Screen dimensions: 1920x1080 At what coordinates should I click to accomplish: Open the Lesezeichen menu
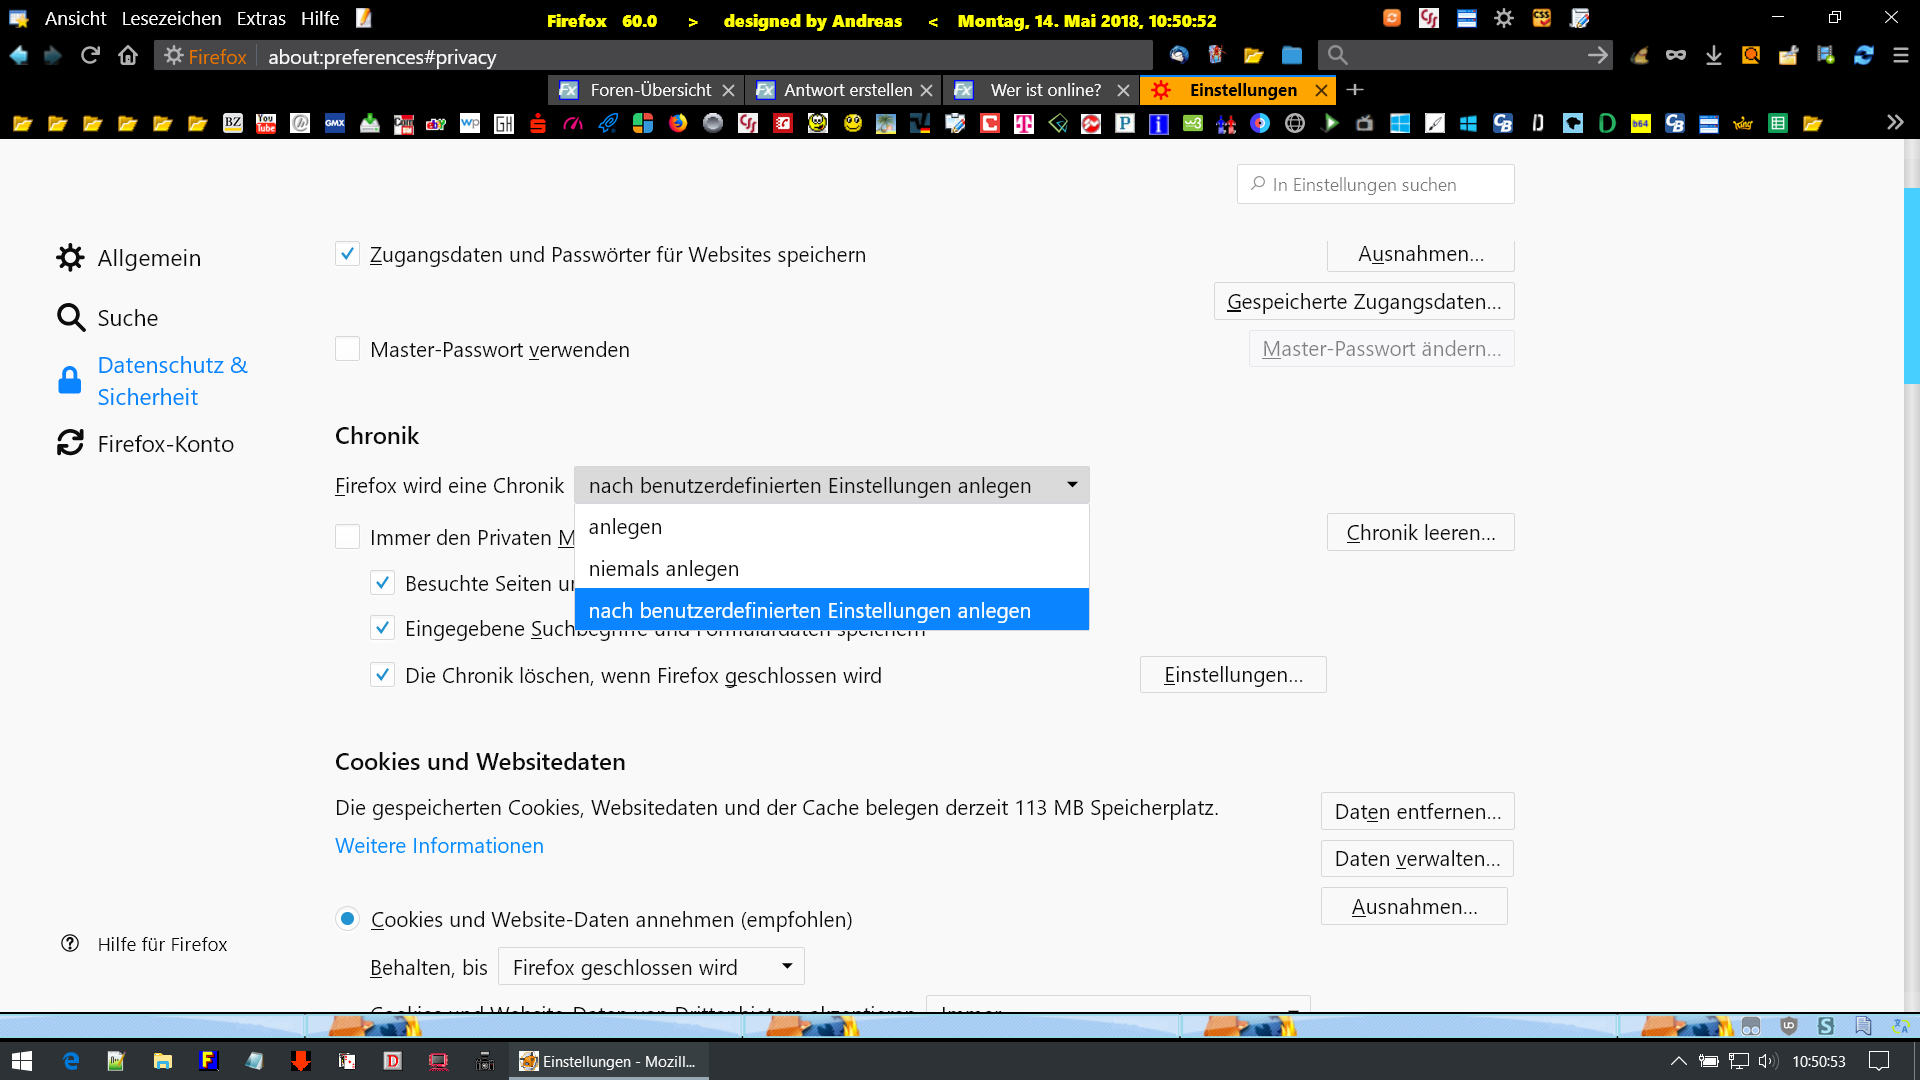pos(171,19)
